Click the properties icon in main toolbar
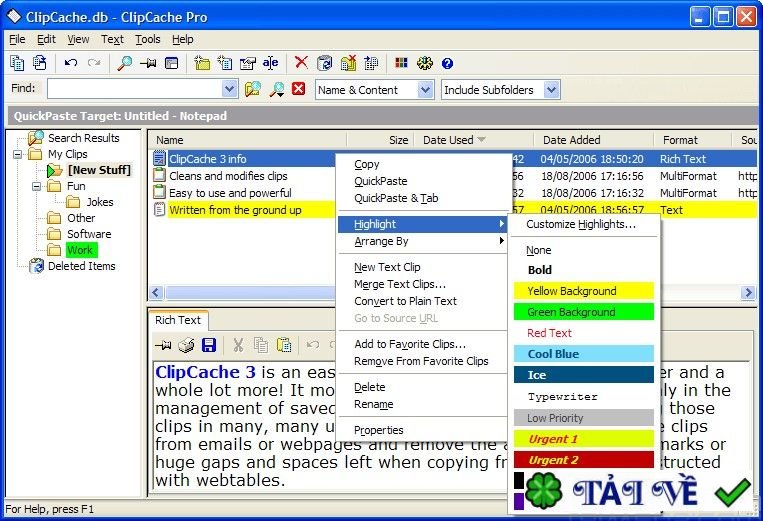The image size is (763, 521). click(248, 63)
